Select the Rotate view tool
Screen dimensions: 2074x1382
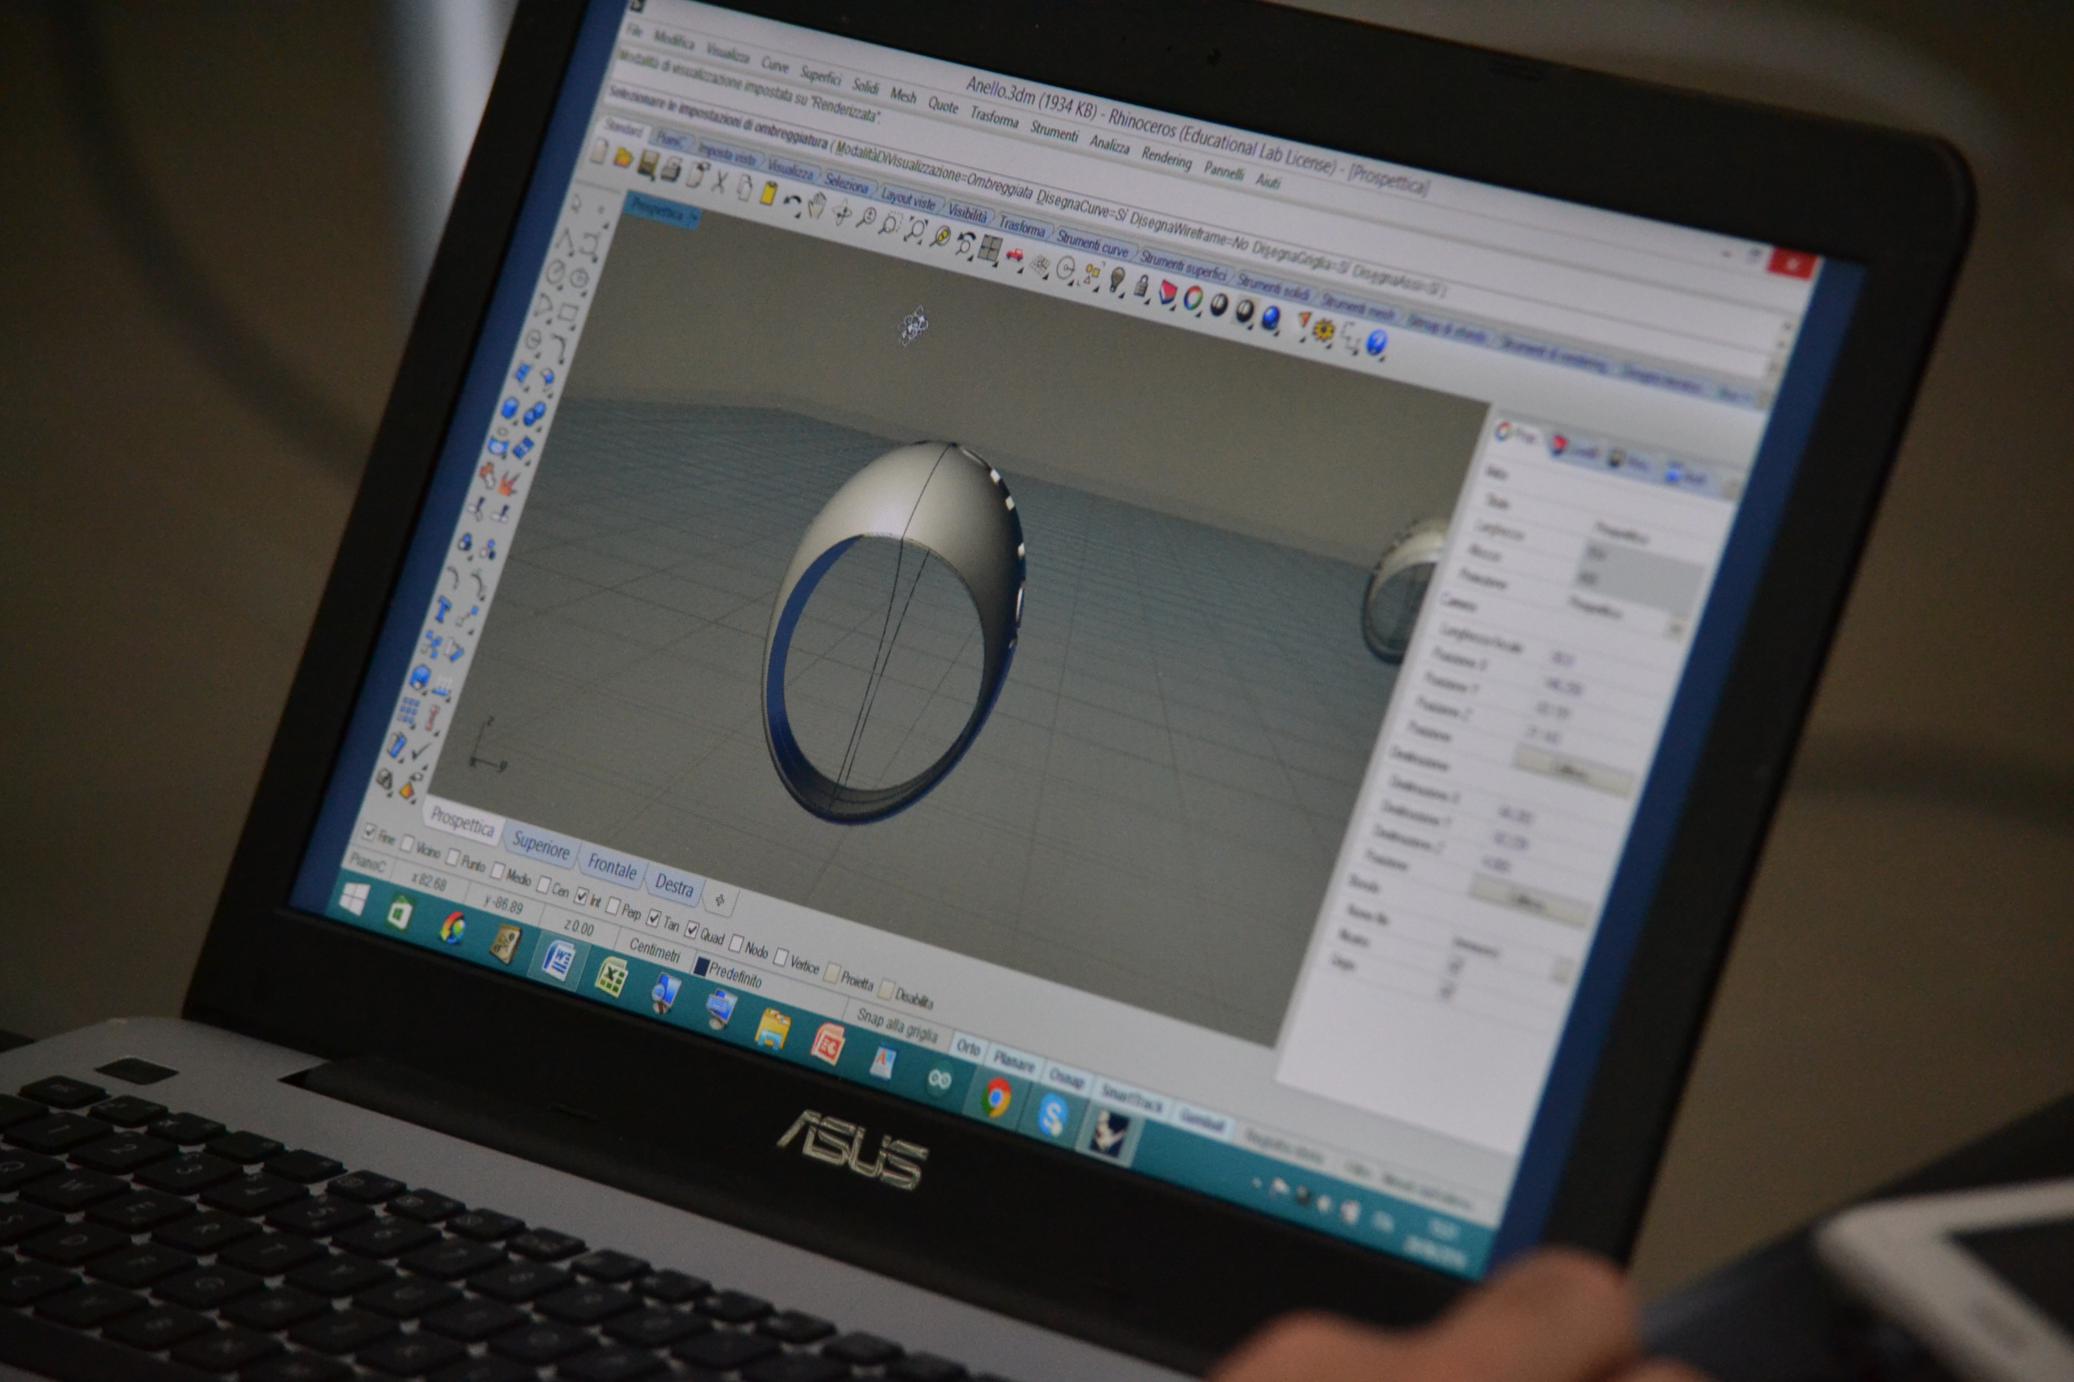(842, 212)
